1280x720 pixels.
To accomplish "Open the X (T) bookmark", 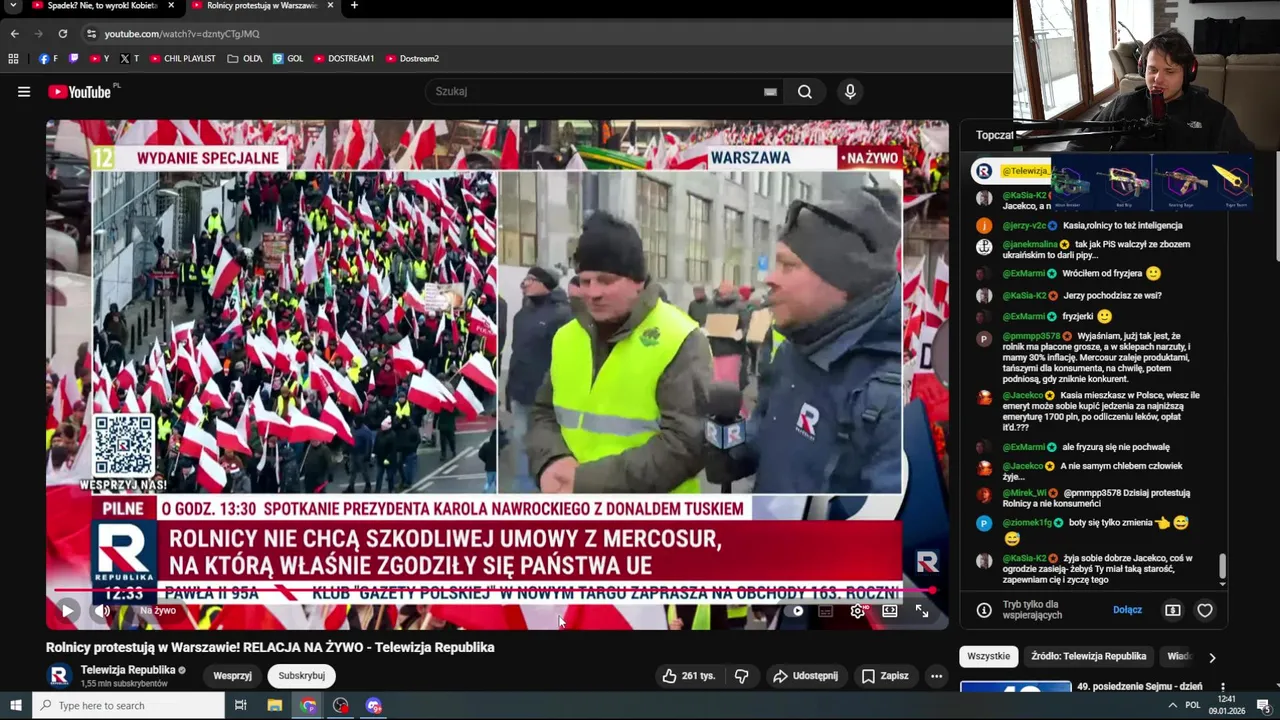I will coord(129,59).
